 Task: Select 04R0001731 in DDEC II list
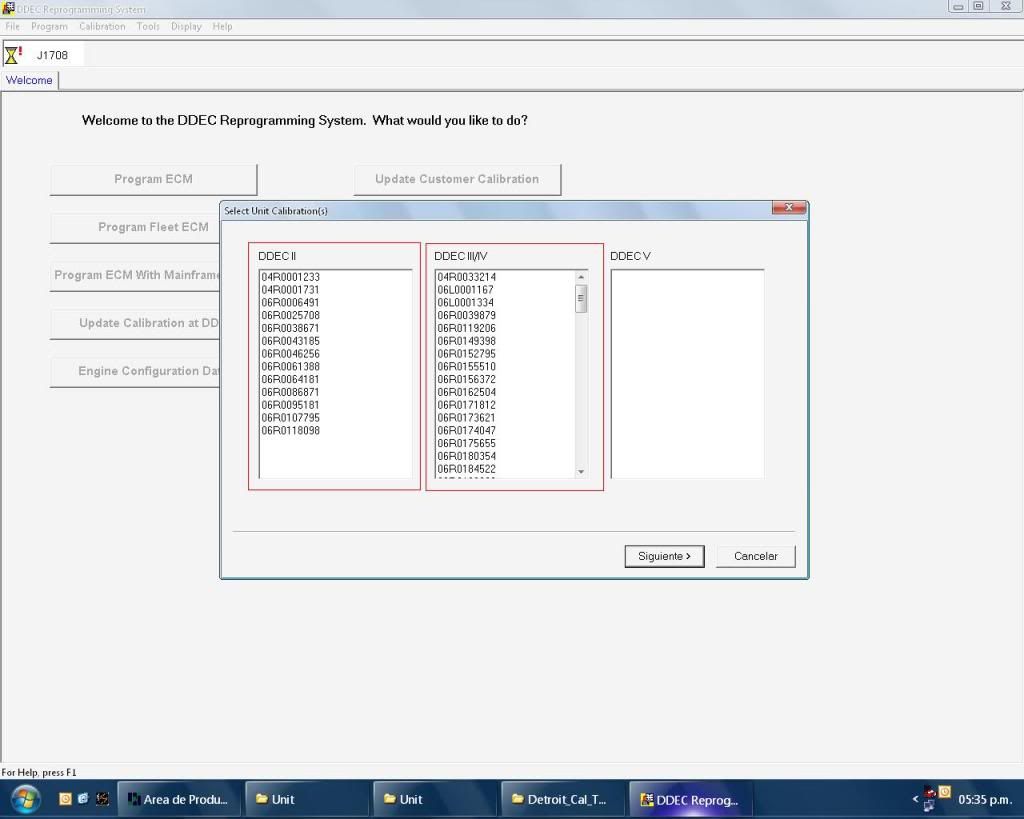coord(291,290)
